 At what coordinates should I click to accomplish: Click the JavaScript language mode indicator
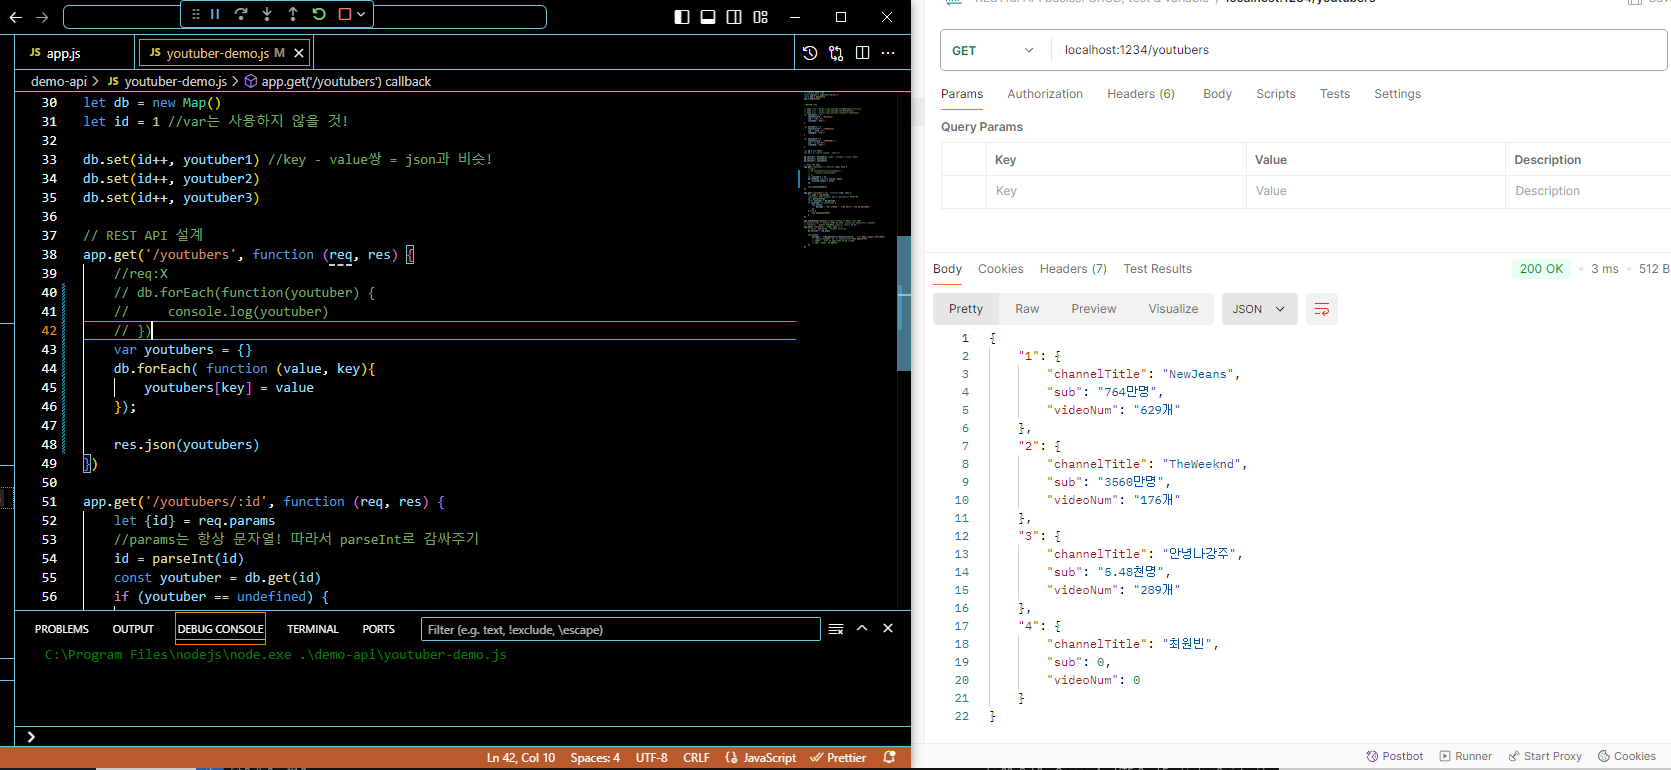point(761,758)
